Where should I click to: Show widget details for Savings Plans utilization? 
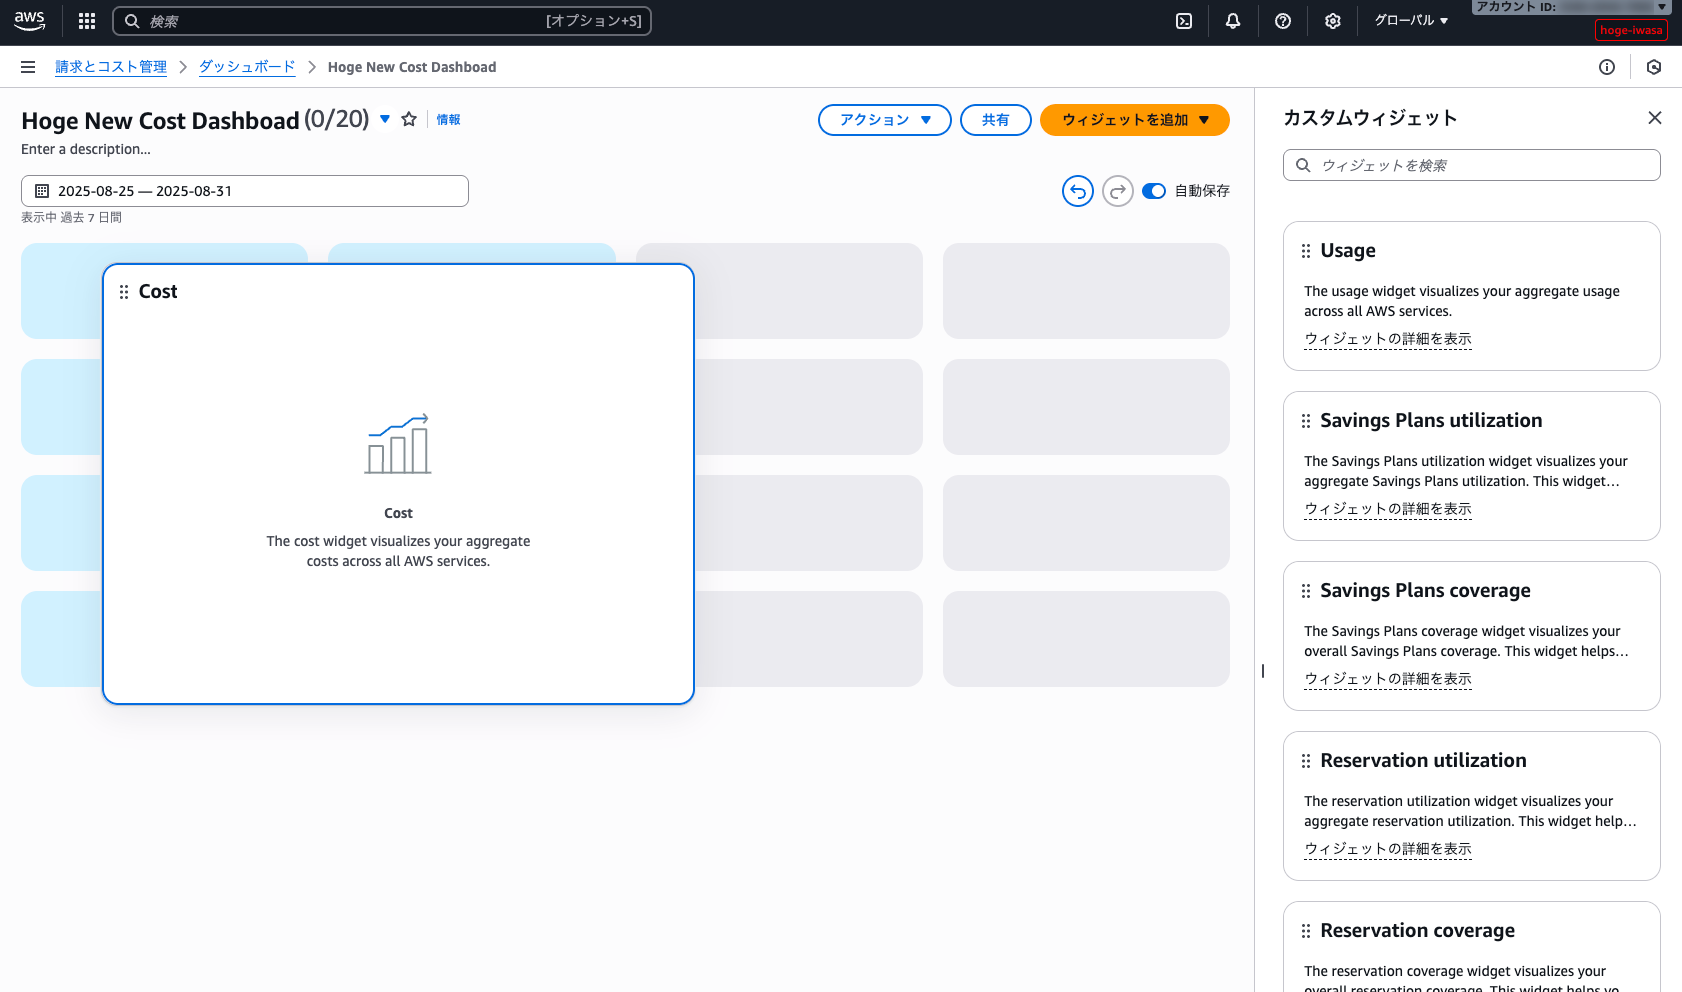1388,509
